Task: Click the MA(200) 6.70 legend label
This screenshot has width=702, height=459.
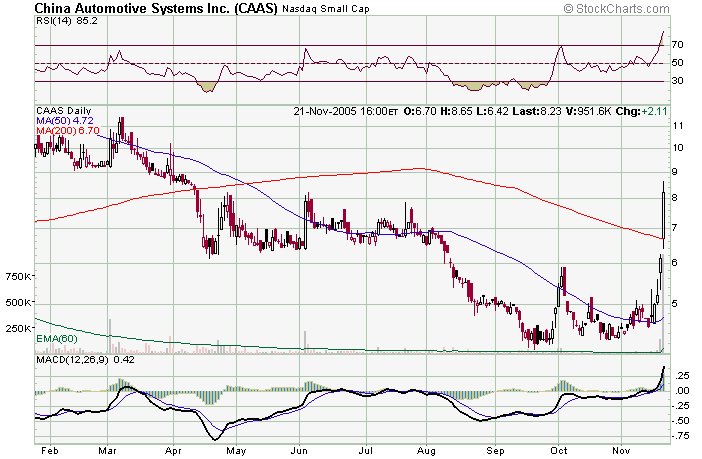Action: pos(68,130)
